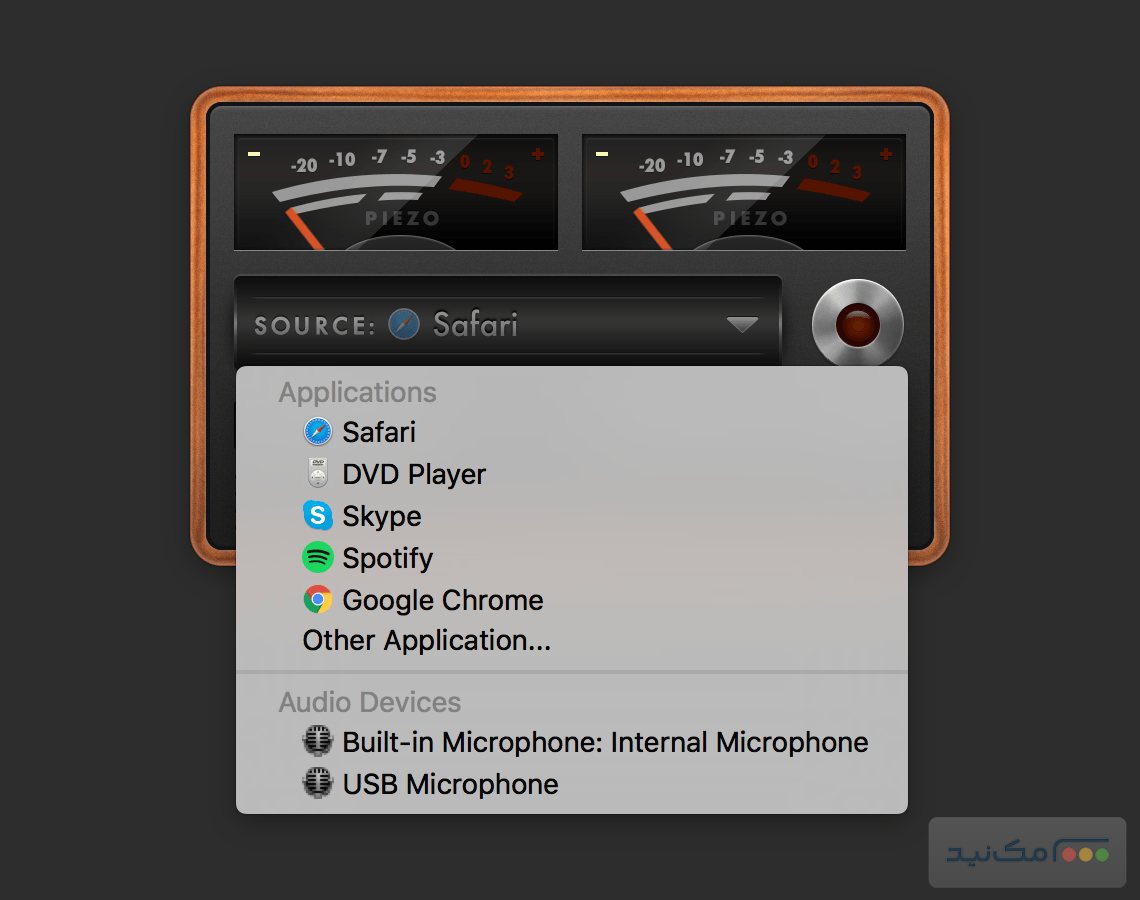Click the left PIEZO VU meter
Screen dimensions: 1140x900
396,192
